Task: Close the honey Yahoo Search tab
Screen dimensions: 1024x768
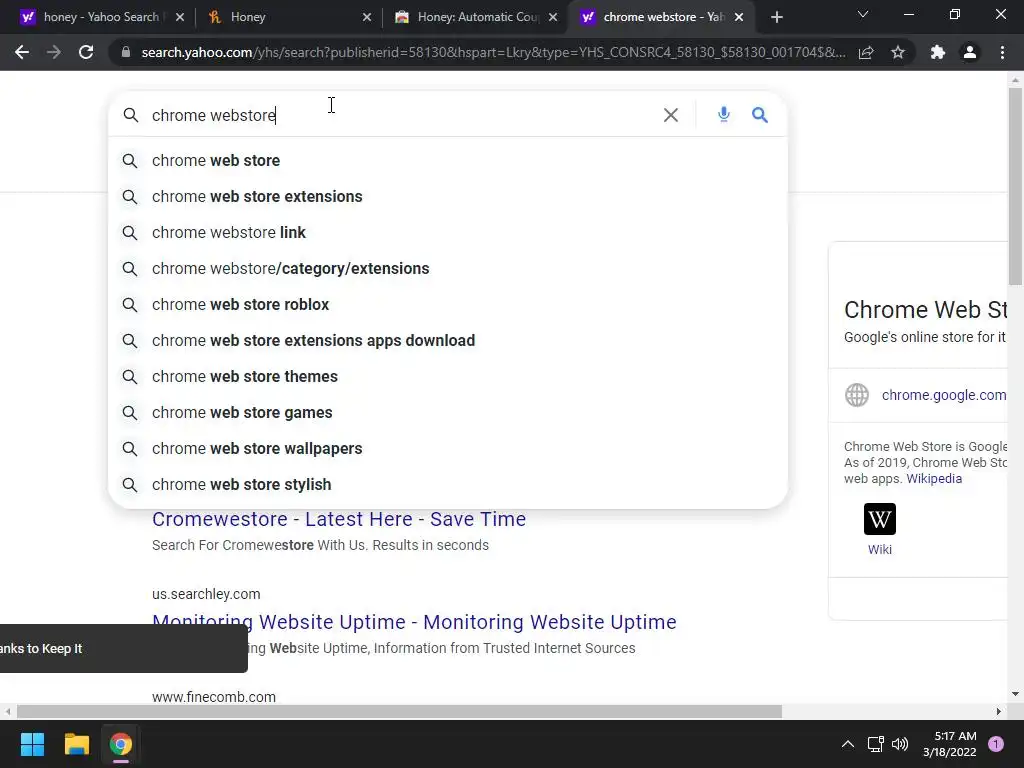Action: click(180, 17)
